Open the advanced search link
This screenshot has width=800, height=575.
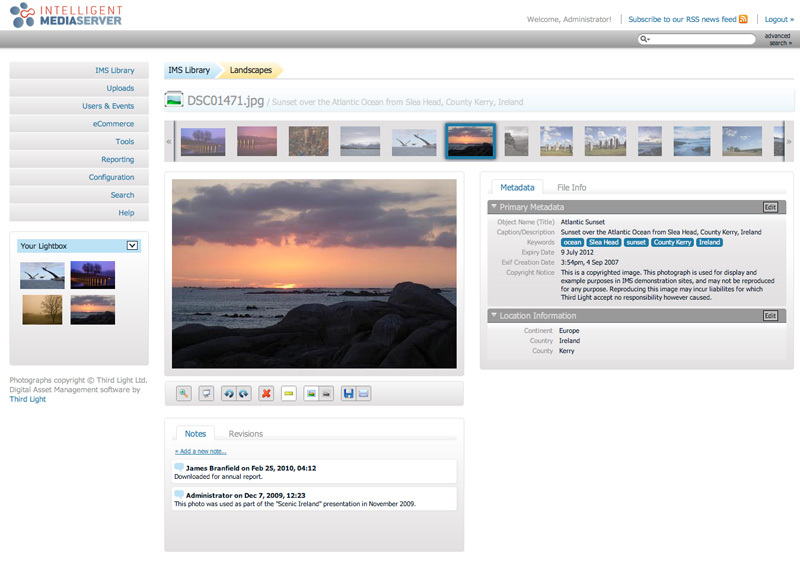[x=778, y=39]
